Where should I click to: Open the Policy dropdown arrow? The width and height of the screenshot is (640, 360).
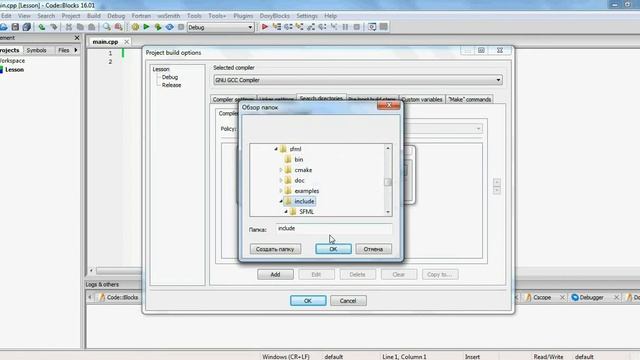478,129
